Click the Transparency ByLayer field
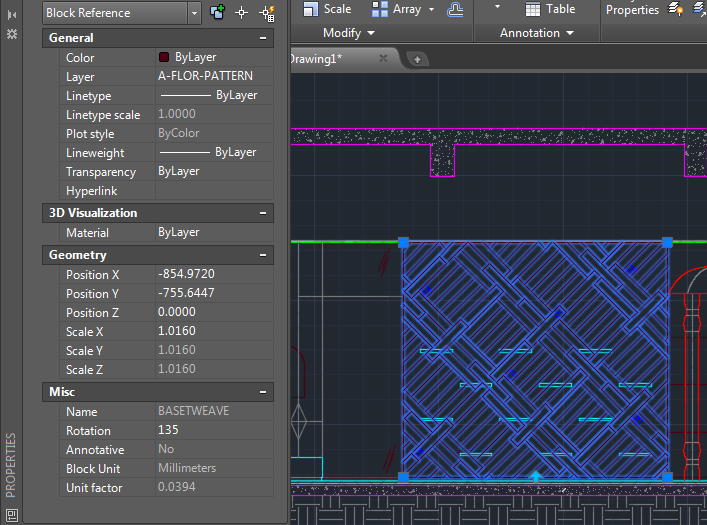This screenshot has height=525, width=707. click(214, 171)
